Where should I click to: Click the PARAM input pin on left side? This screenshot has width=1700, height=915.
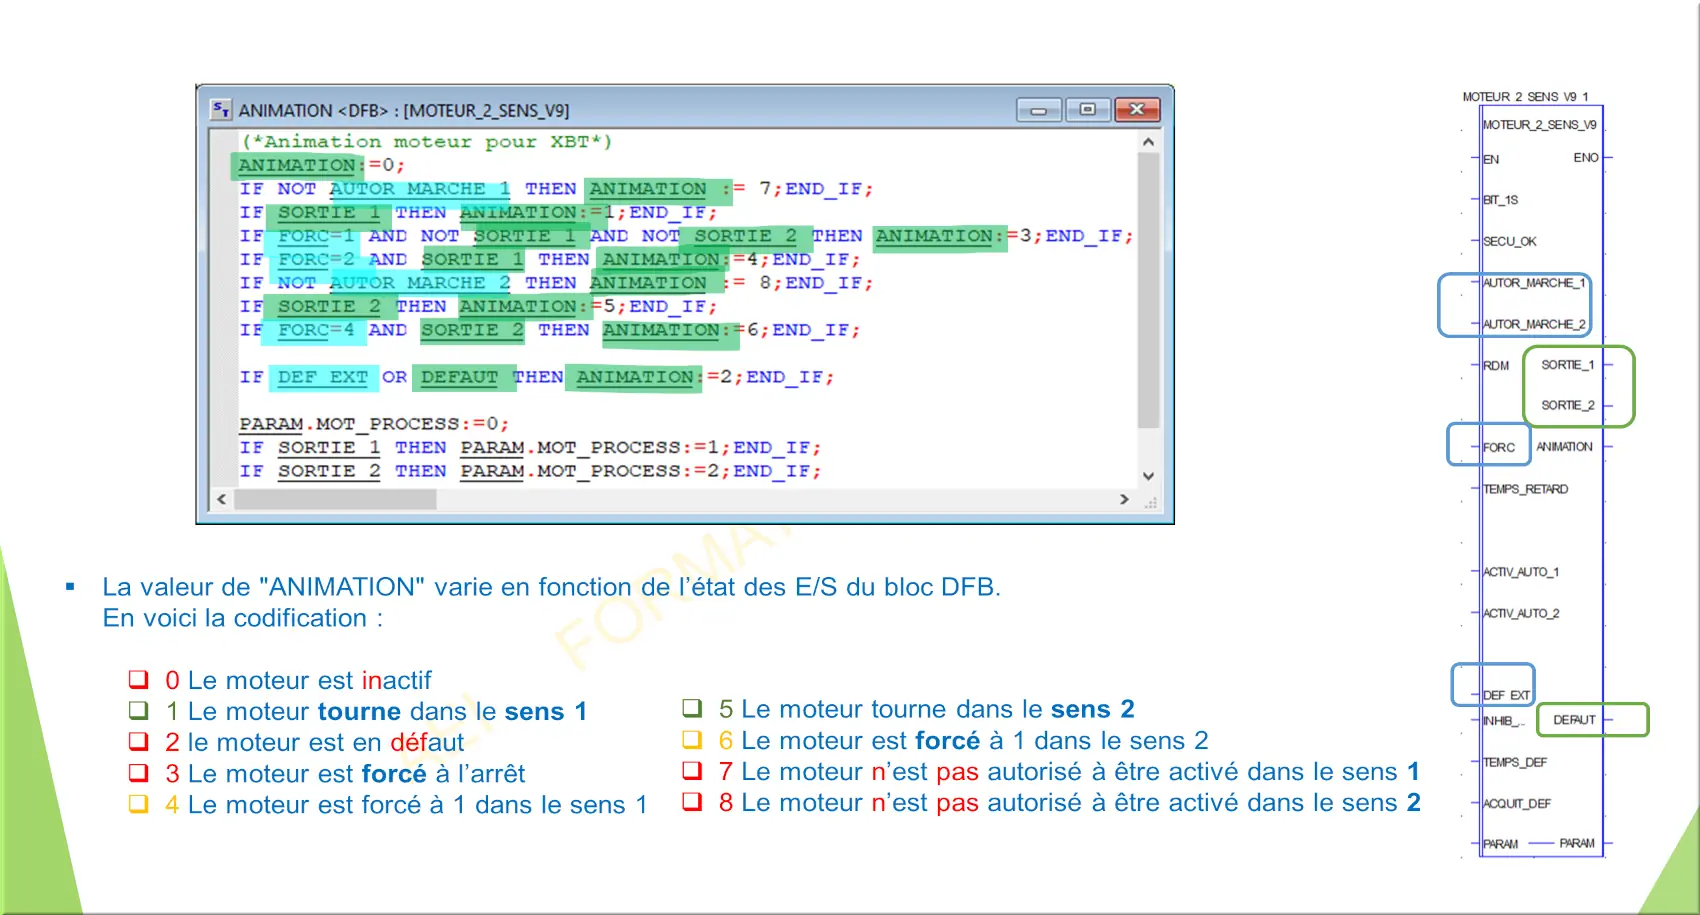pos(1500,844)
